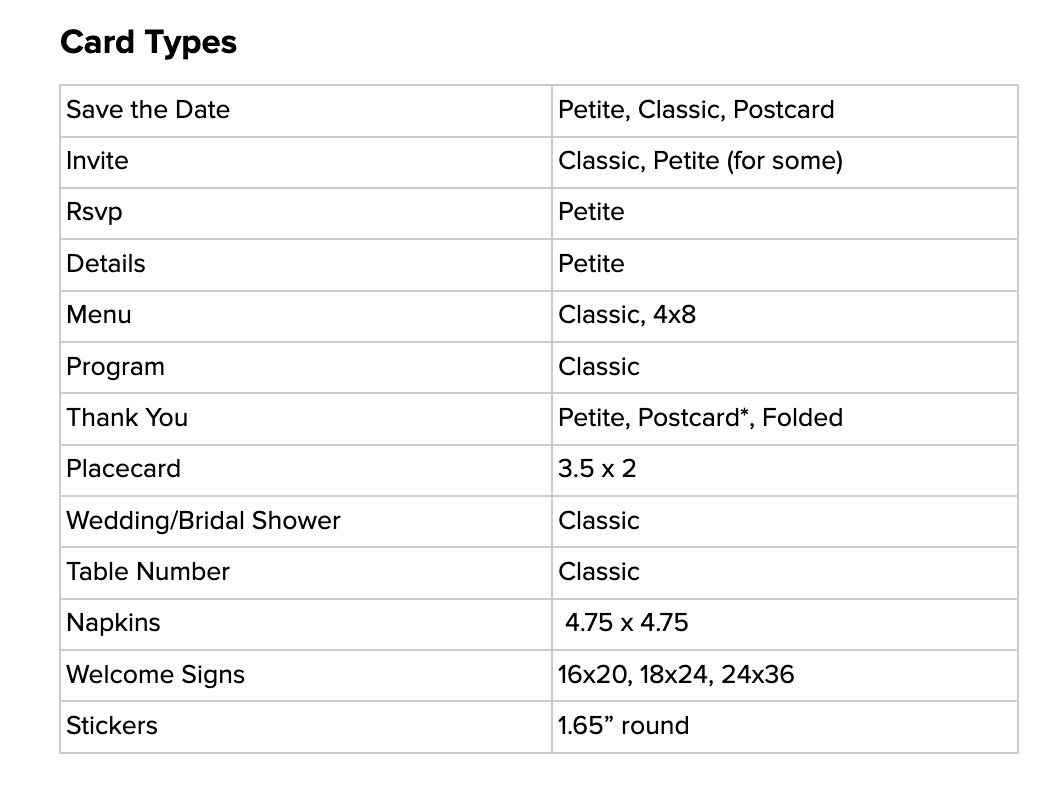The height and width of the screenshot is (790, 1062).
Task: Click Classic, Petite (for some) text
Action: click(x=700, y=161)
